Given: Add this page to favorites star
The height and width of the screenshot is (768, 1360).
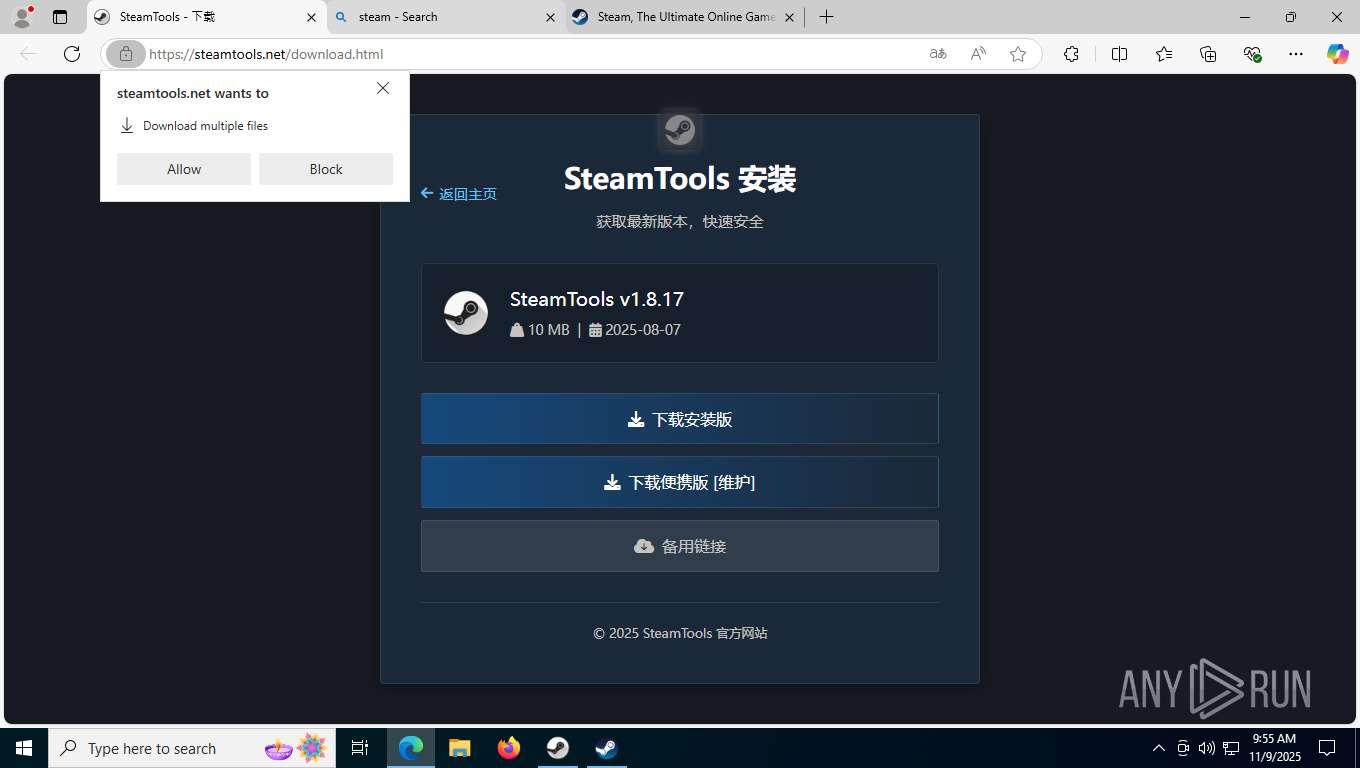Looking at the screenshot, I should 1018,54.
